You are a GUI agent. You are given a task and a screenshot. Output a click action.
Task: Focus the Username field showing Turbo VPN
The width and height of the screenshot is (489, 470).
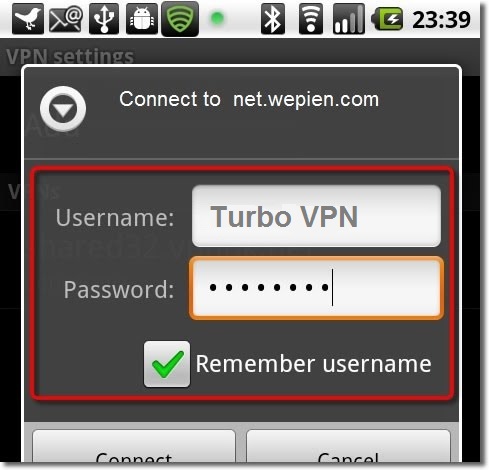[x=316, y=216]
